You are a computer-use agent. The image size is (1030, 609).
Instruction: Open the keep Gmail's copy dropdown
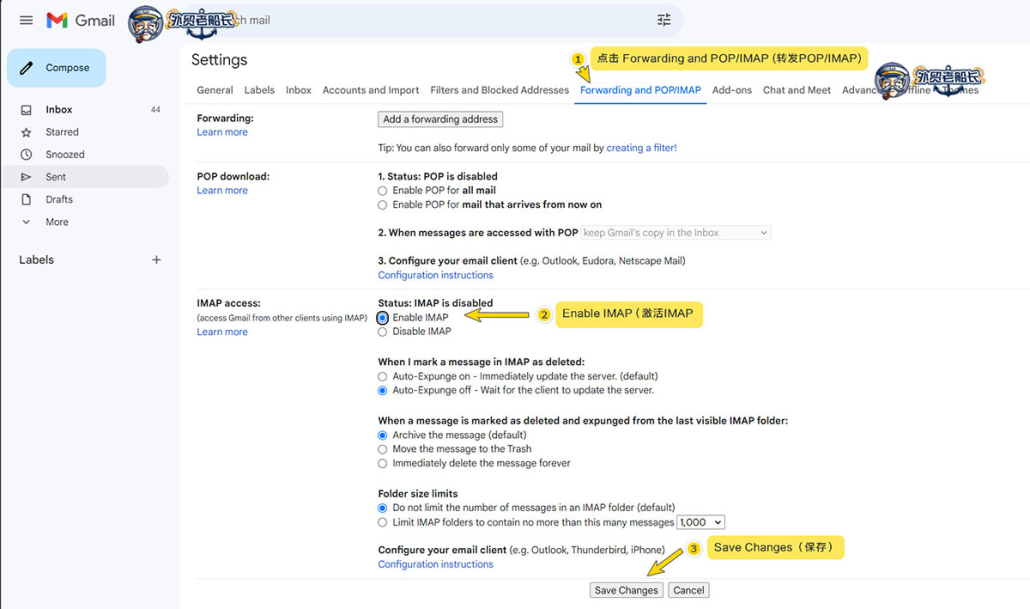pyautogui.click(x=675, y=233)
